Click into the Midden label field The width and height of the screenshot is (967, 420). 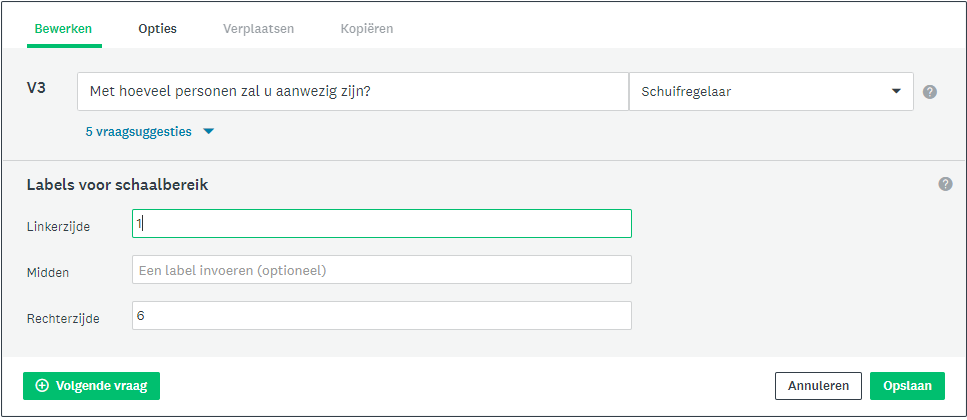point(382,270)
